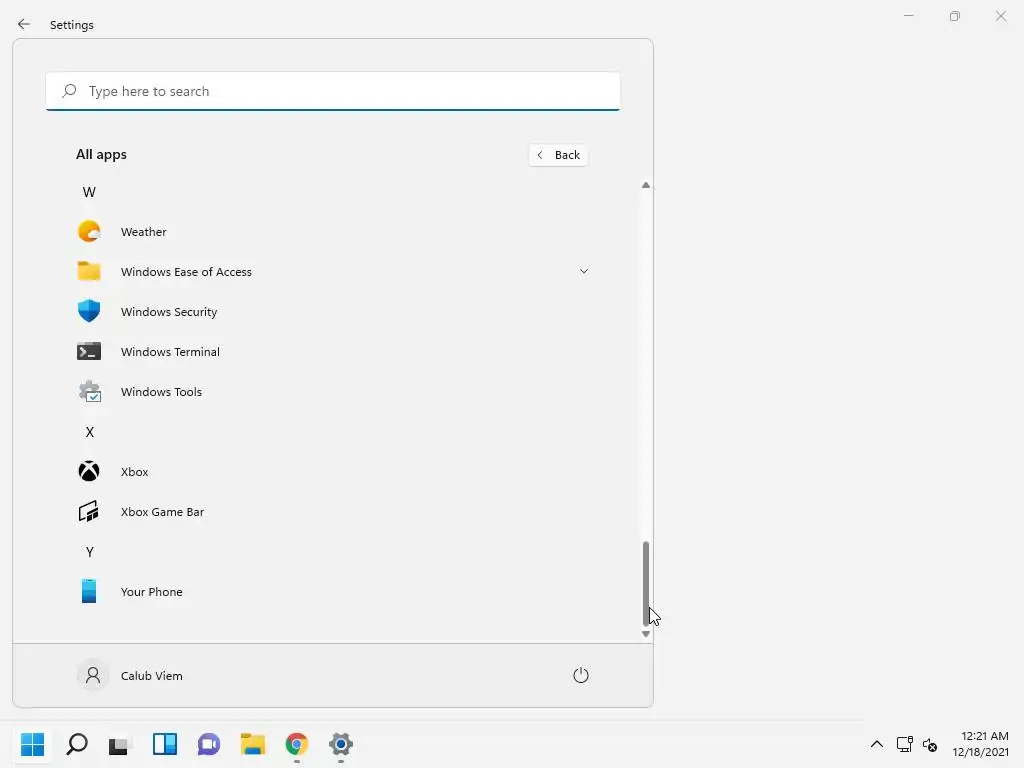The image size is (1024, 768).
Task: Click the X letter group header
Action: pos(89,432)
